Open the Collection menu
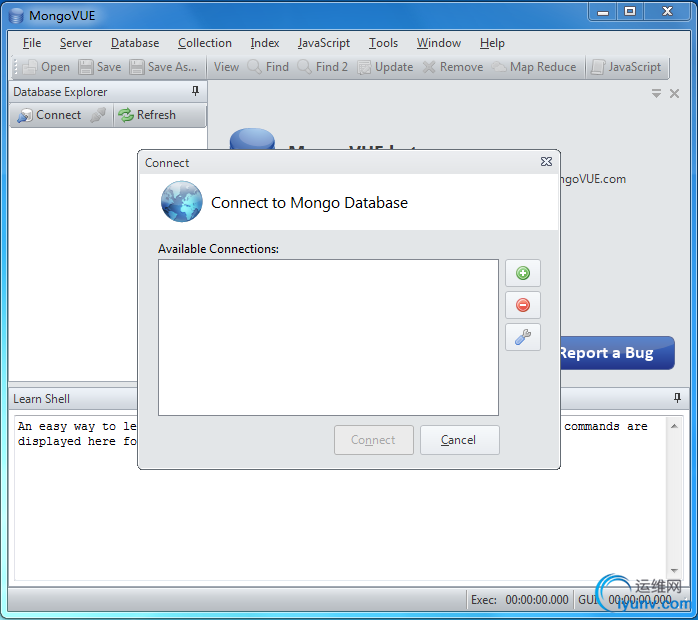Screen dimensions: 698x620 coord(205,43)
